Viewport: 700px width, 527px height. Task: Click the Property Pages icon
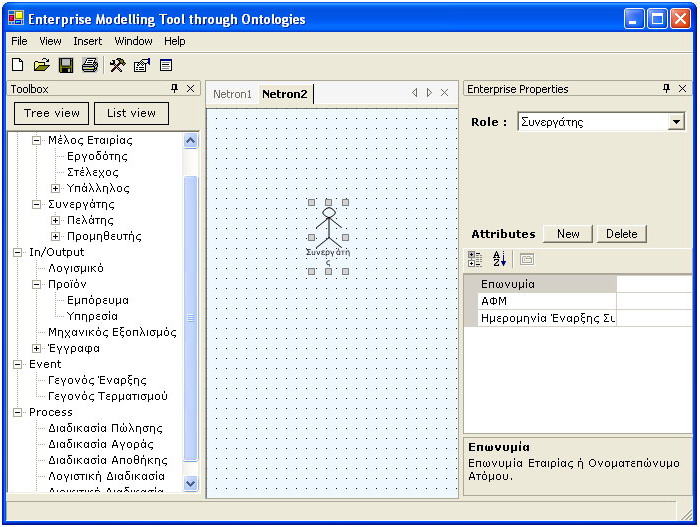coord(527,259)
